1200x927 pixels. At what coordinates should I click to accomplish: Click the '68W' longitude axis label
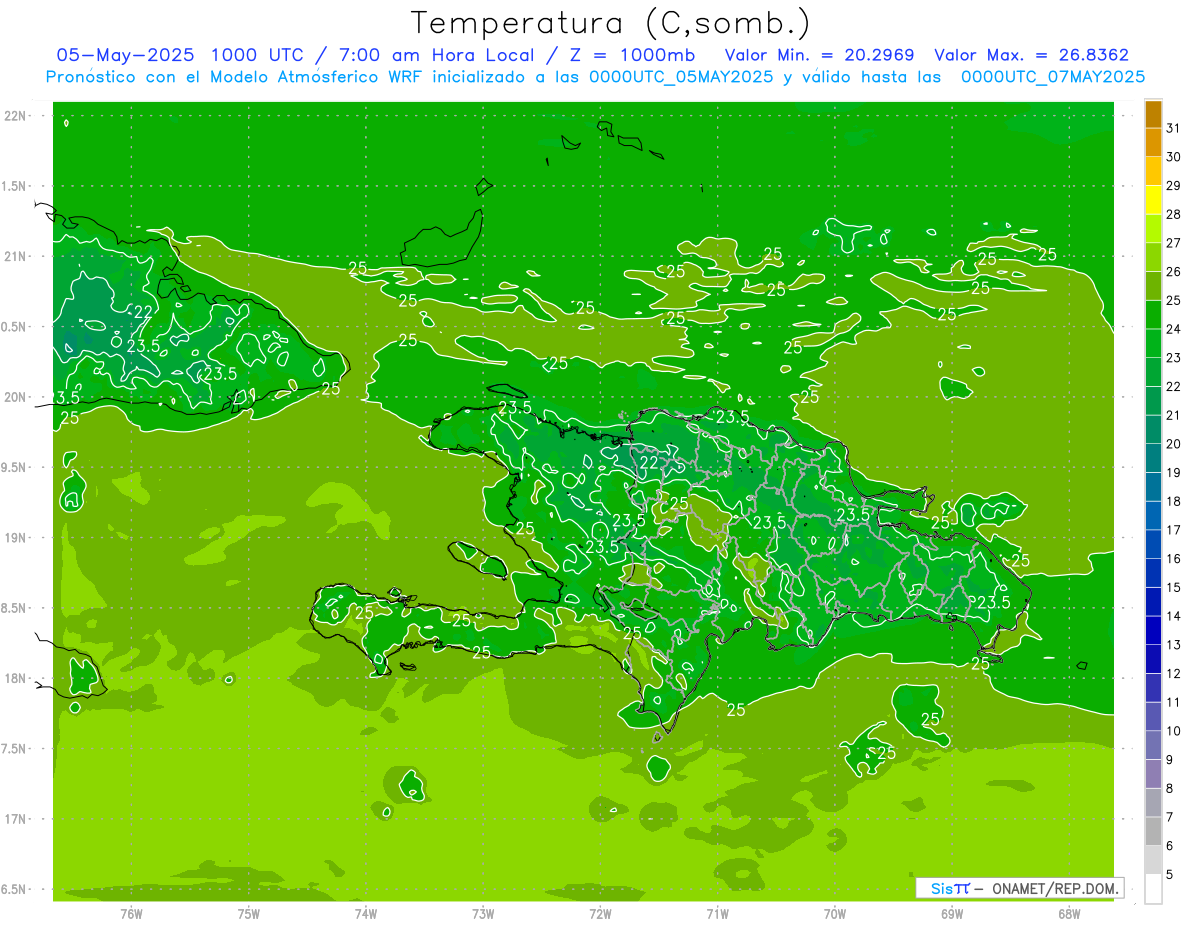tap(1069, 914)
